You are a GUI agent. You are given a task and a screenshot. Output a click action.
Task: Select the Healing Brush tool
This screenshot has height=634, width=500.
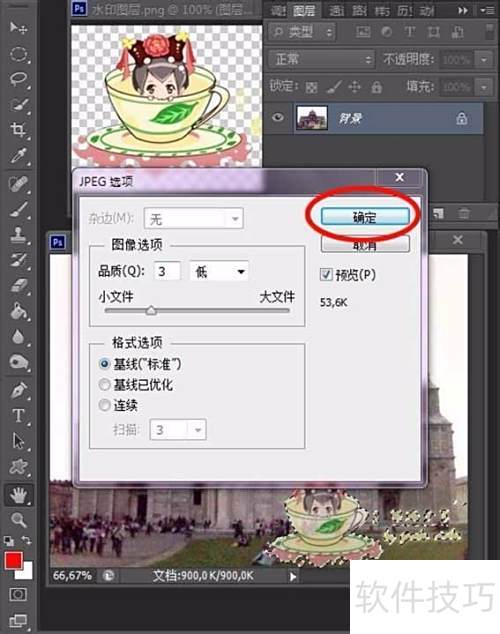tap(18, 184)
